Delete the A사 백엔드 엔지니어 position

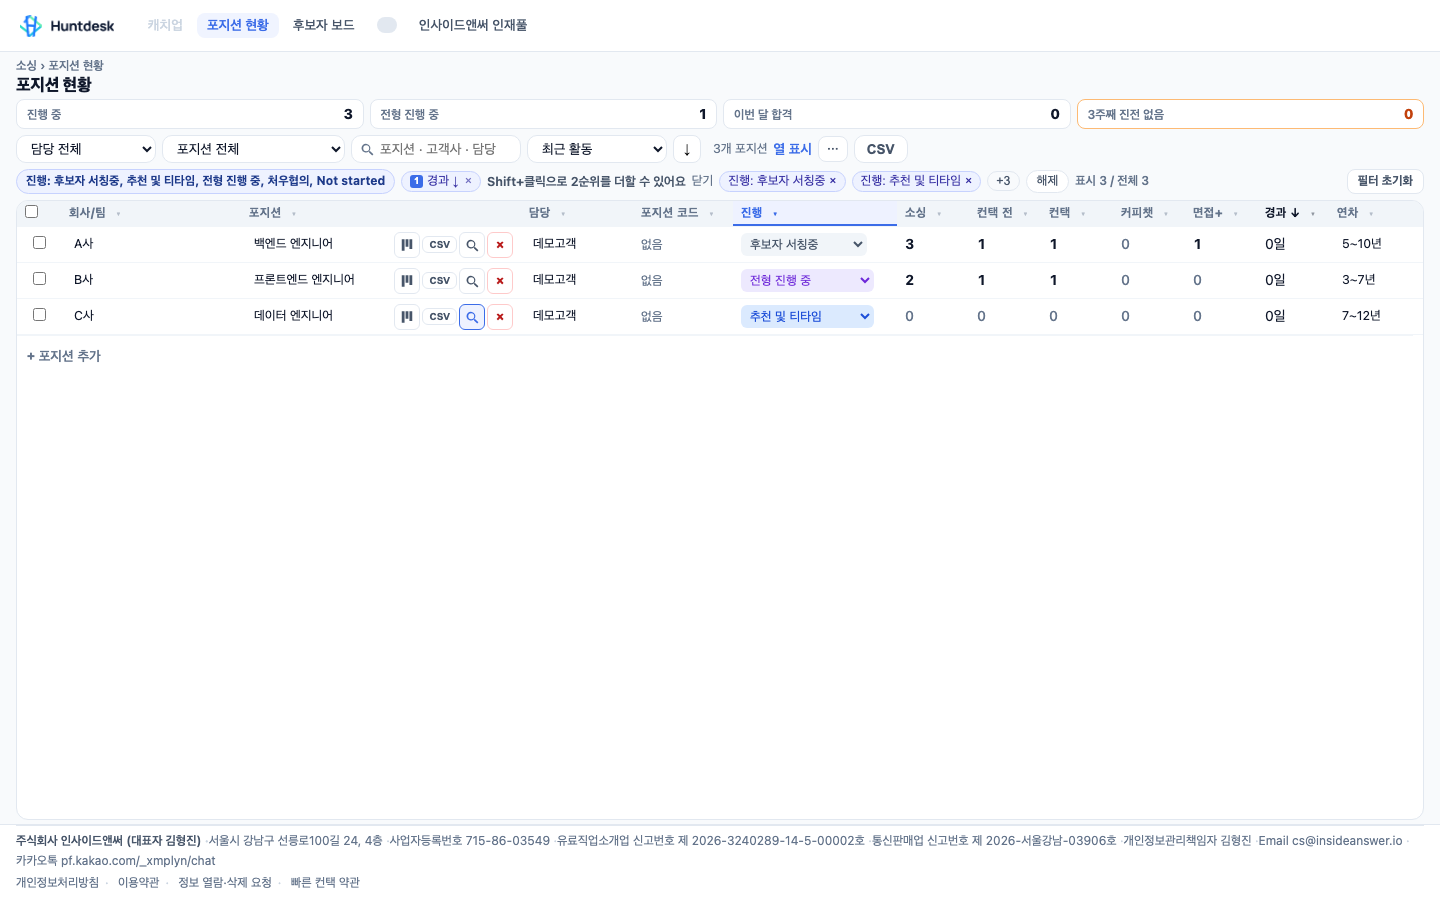tap(500, 245)
